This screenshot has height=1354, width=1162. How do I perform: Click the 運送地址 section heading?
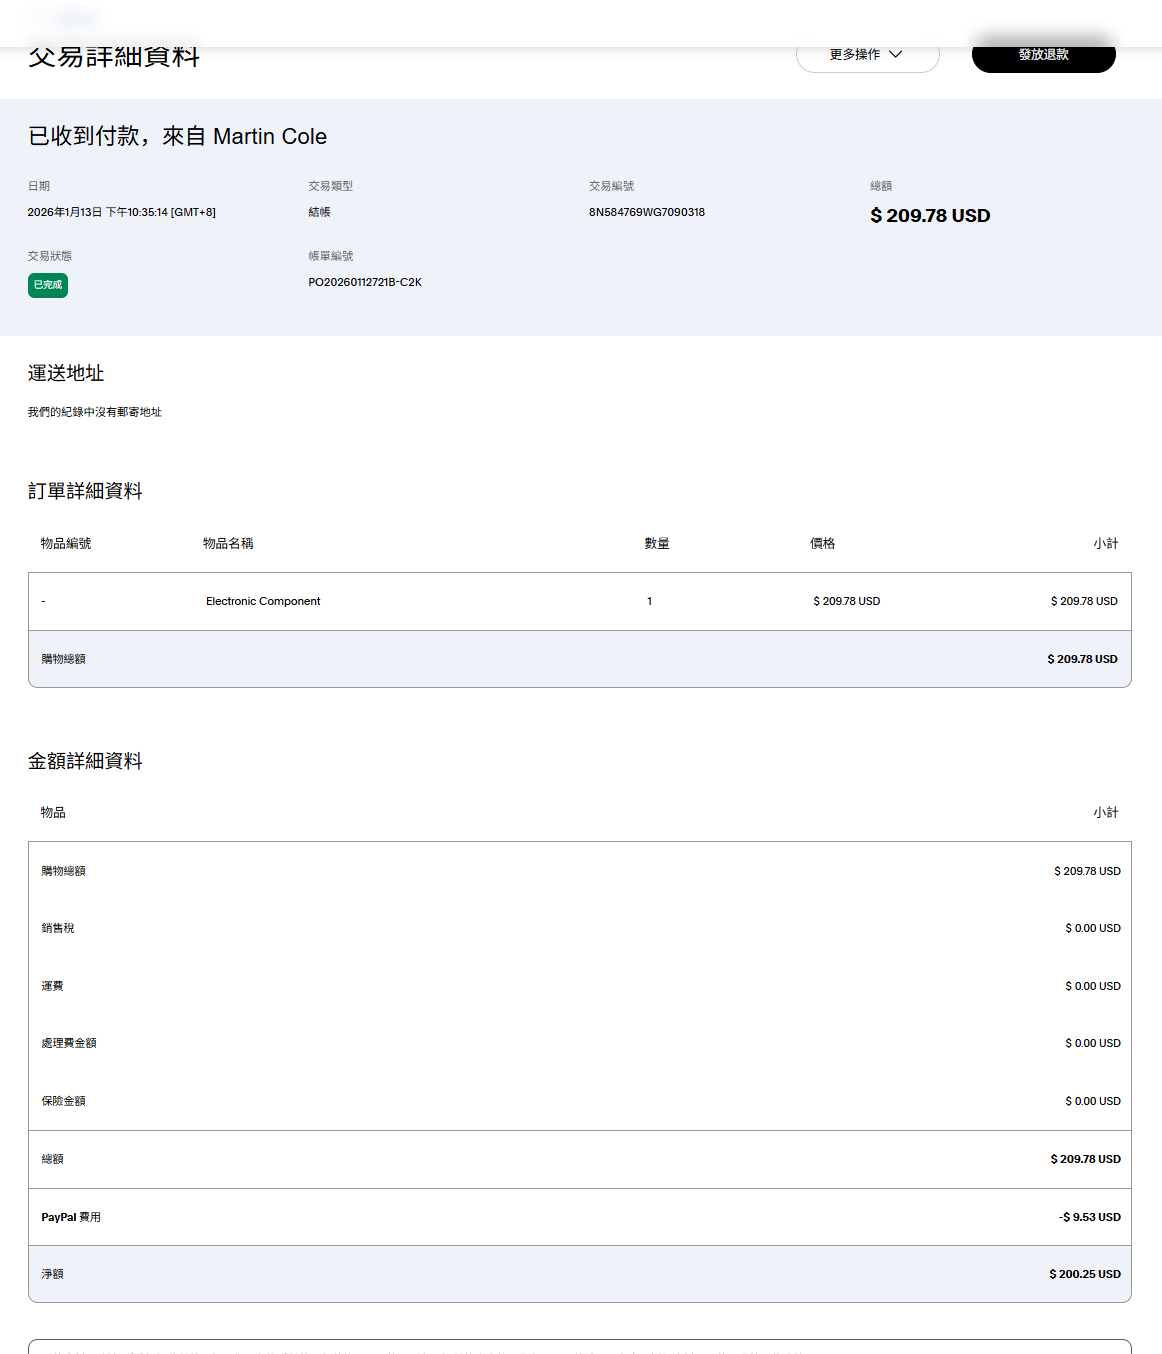[x=66, y=373]
